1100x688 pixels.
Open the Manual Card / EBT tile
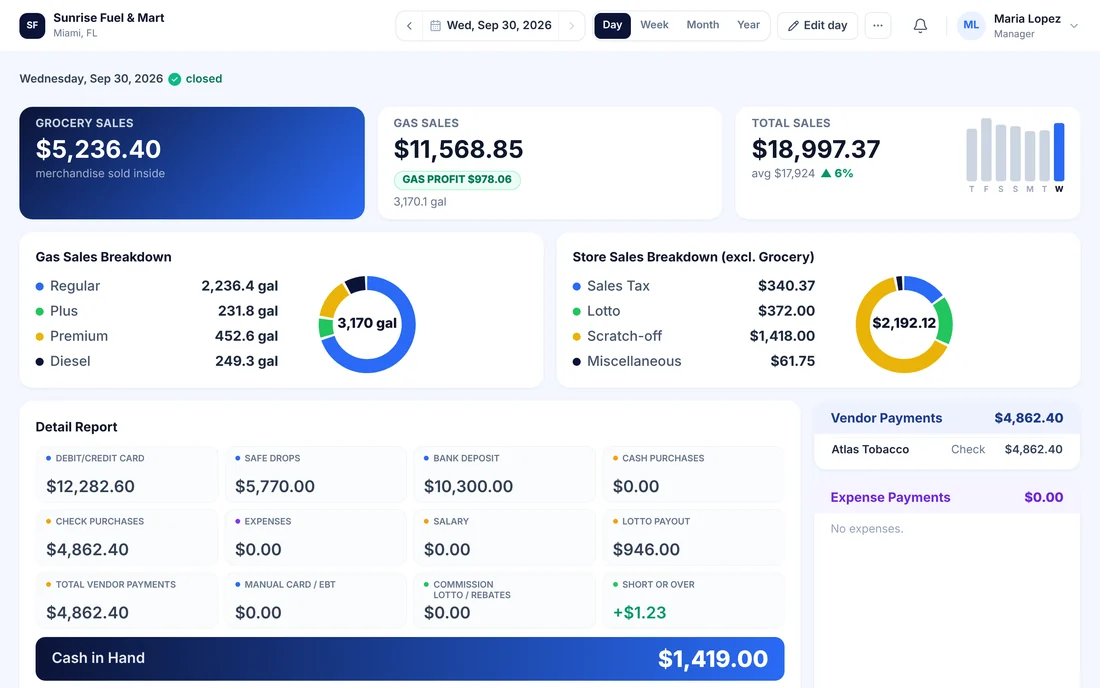click(x=316, y=600)
